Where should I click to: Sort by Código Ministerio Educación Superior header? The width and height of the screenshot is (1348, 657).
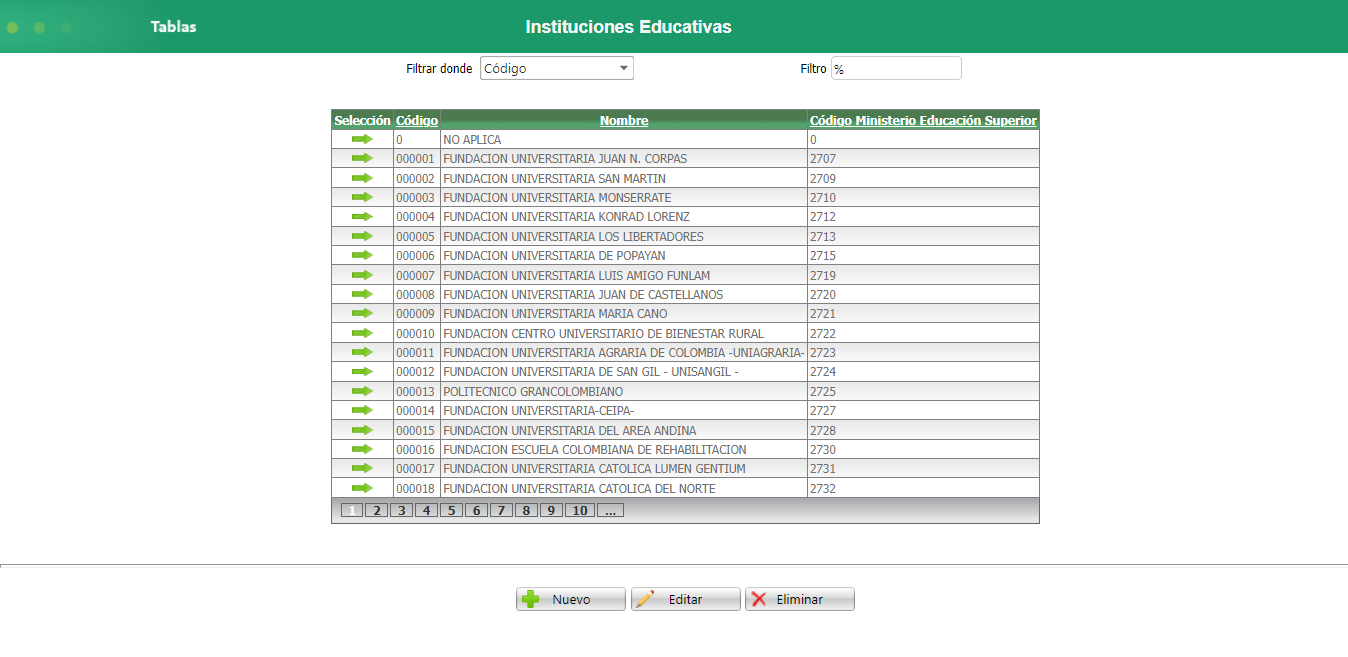[923, 120]
